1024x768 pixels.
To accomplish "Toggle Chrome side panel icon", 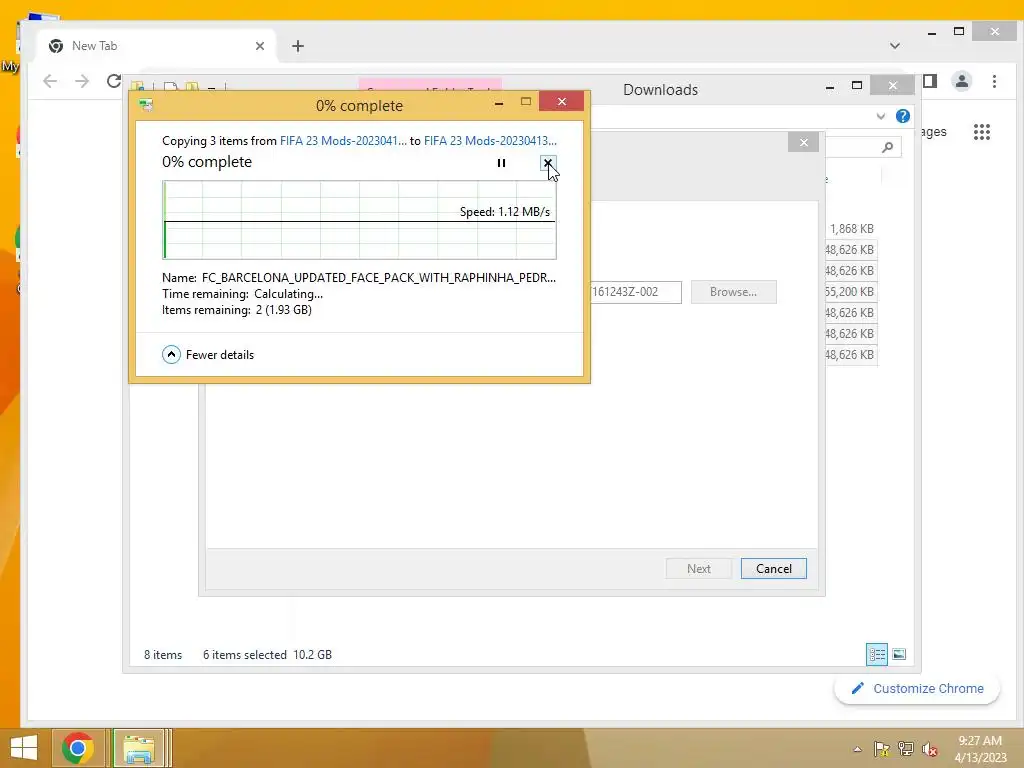I will point(930,81).
